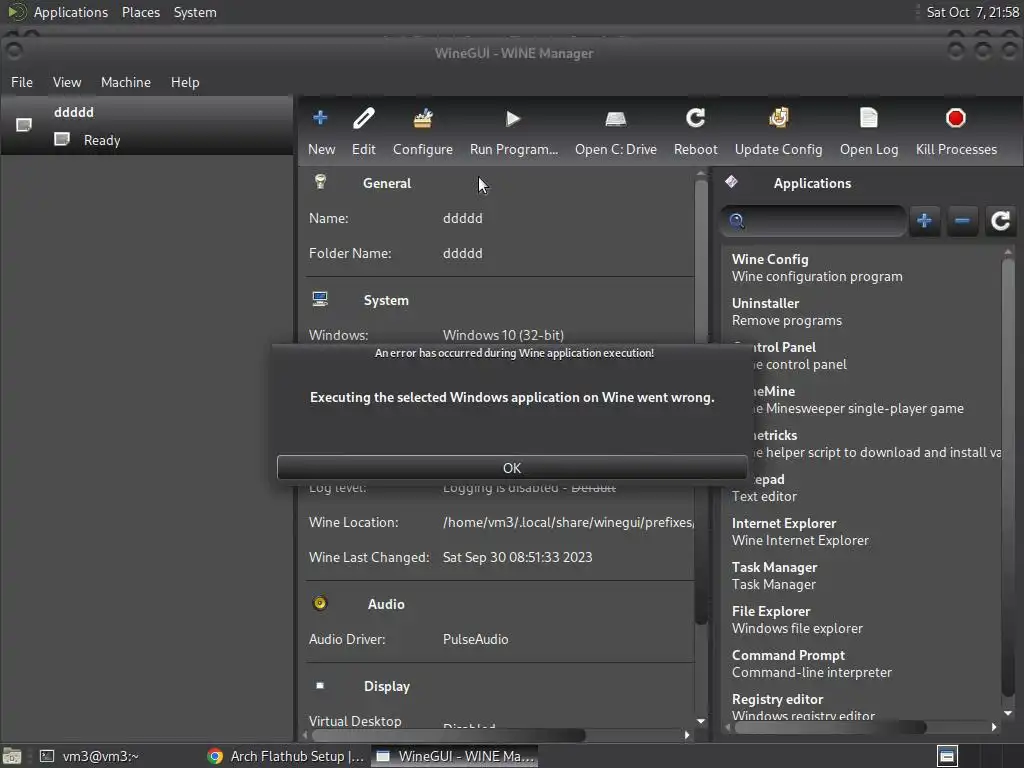Click the applications list horizontal scrollbar
The height and width of the screenshot is (768, 1024).
click(831, 727)
